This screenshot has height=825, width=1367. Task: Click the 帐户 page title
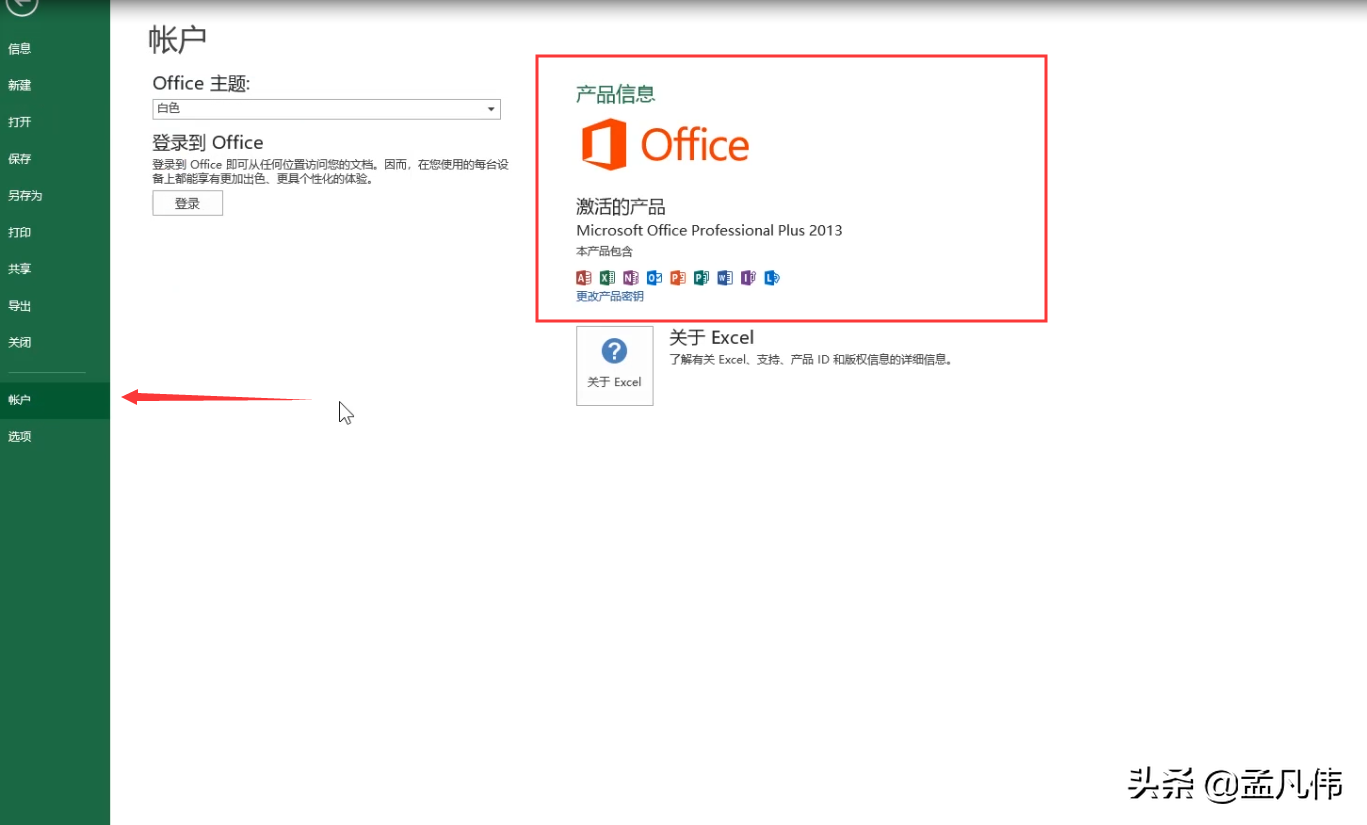177,39
